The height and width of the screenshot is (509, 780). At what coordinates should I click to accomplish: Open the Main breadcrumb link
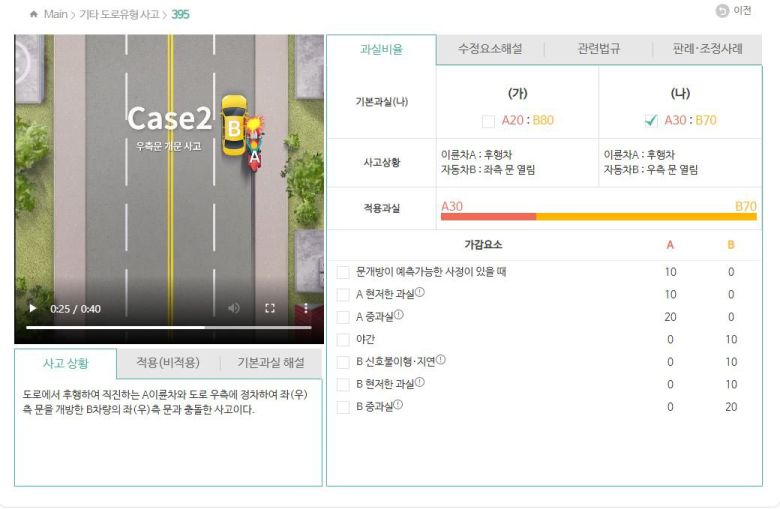point(55,14)
